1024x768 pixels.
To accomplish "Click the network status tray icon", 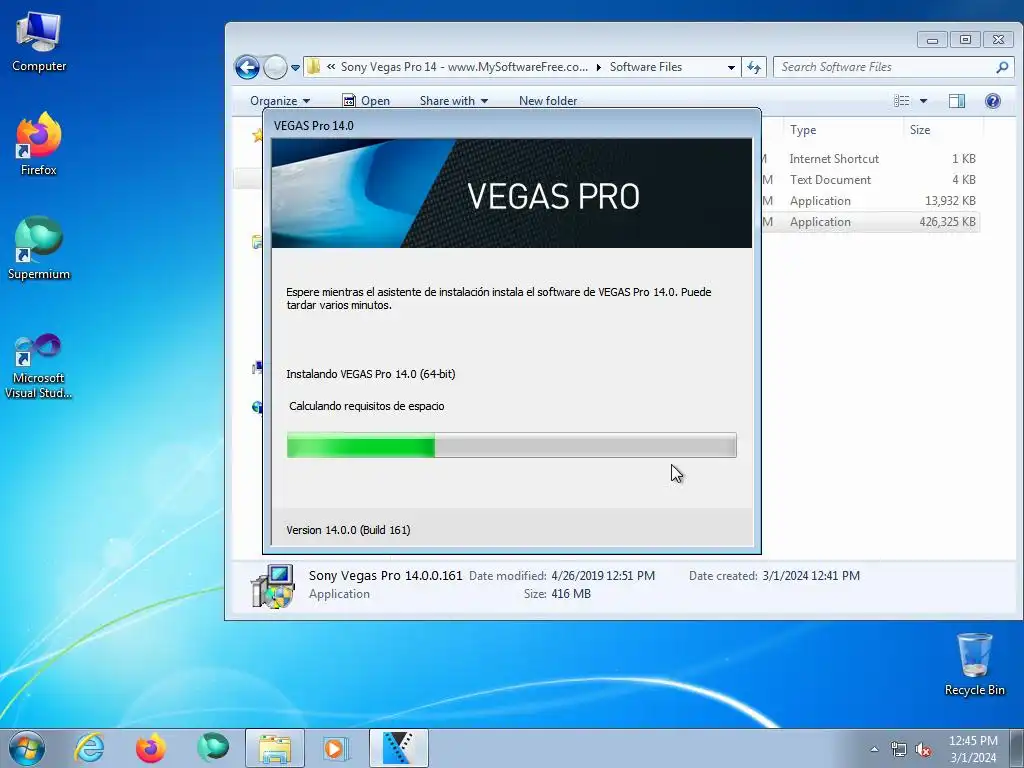I will click(899, 750).
